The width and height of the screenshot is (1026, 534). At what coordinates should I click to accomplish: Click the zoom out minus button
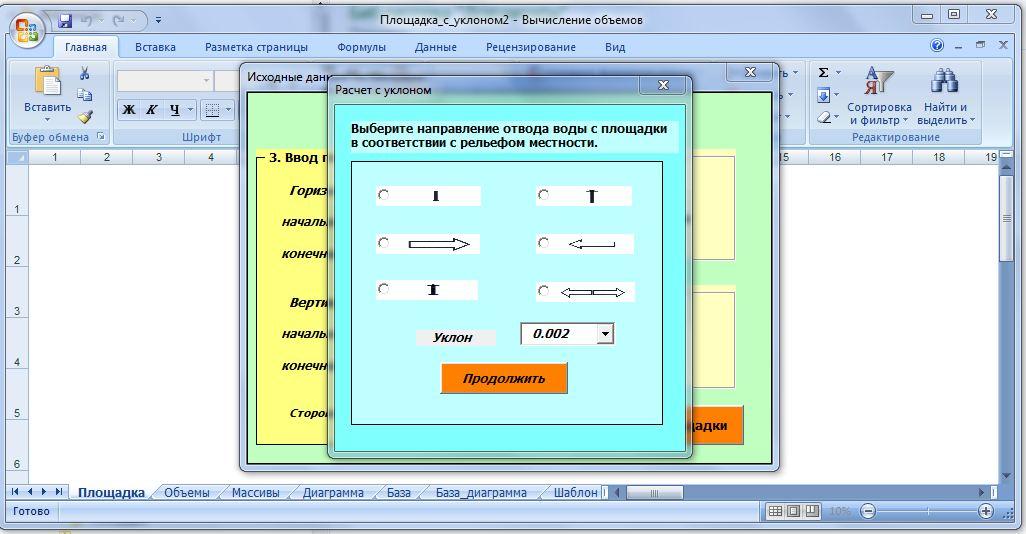click(x=868, y=511)
